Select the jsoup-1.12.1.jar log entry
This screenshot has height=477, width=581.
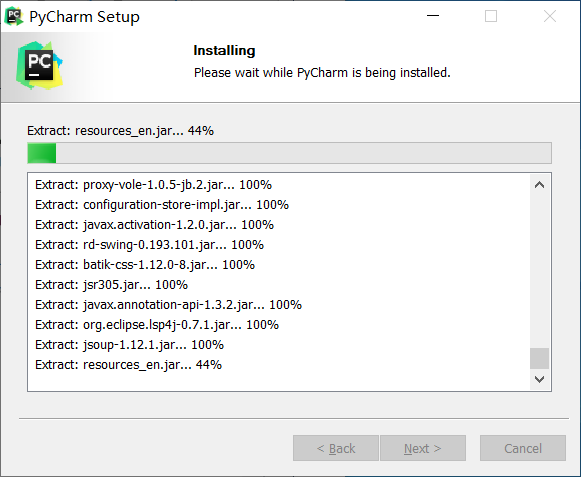(129, 345)
